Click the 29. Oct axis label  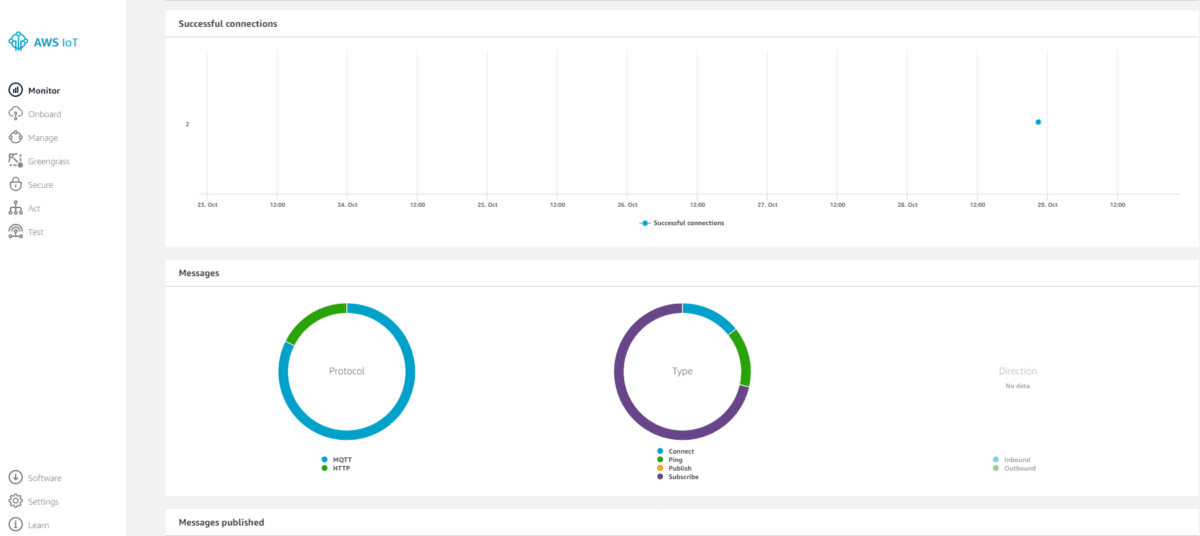click(x=1047, y=204)
